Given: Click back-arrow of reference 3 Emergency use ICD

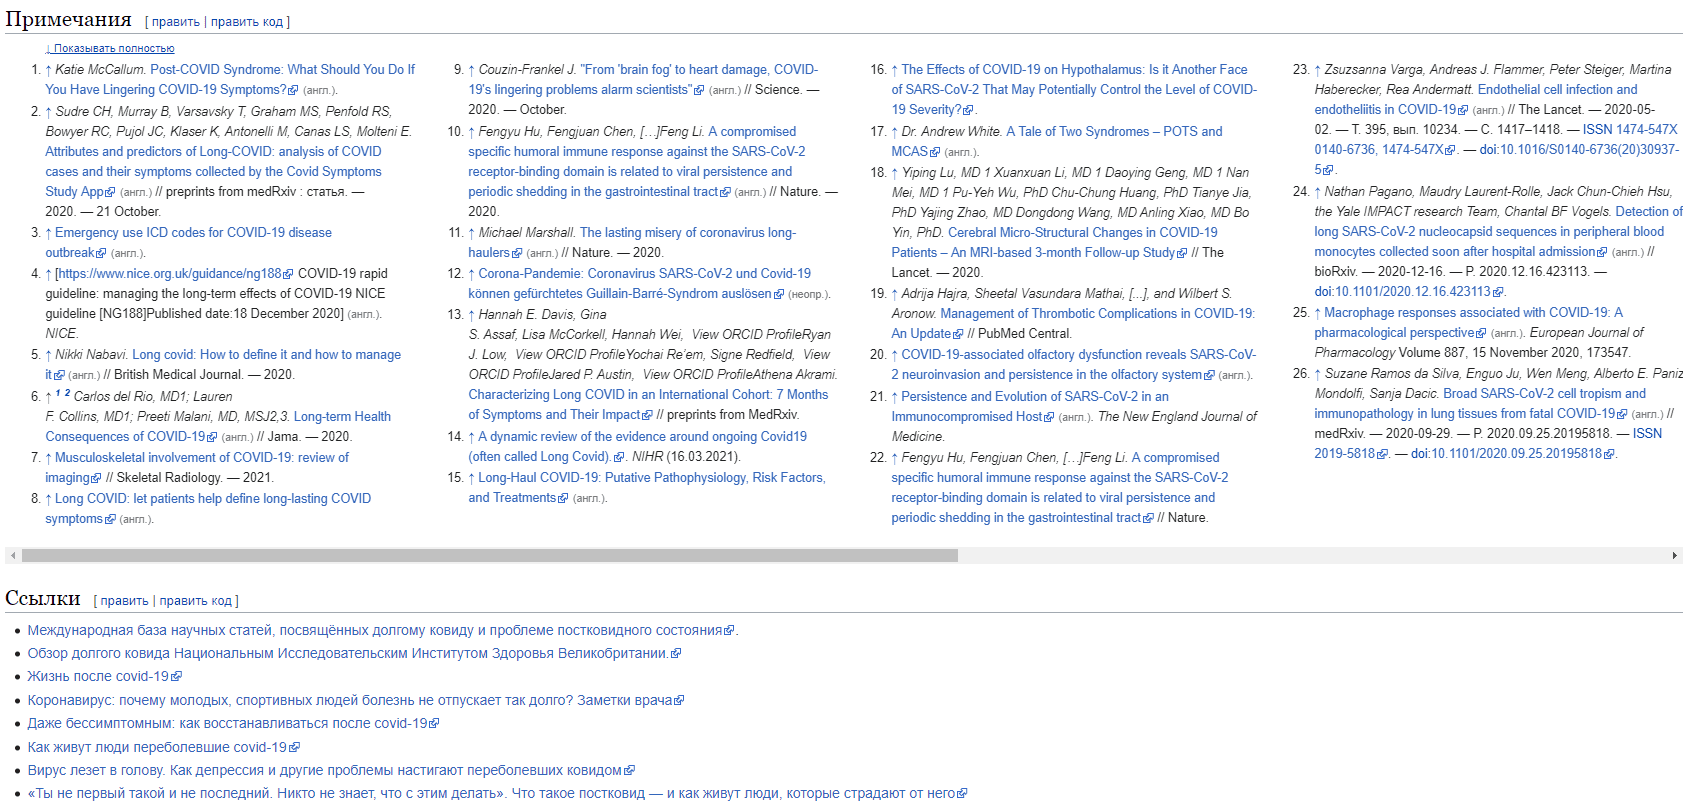Looking at the screenshot, I should coord(49,233).
